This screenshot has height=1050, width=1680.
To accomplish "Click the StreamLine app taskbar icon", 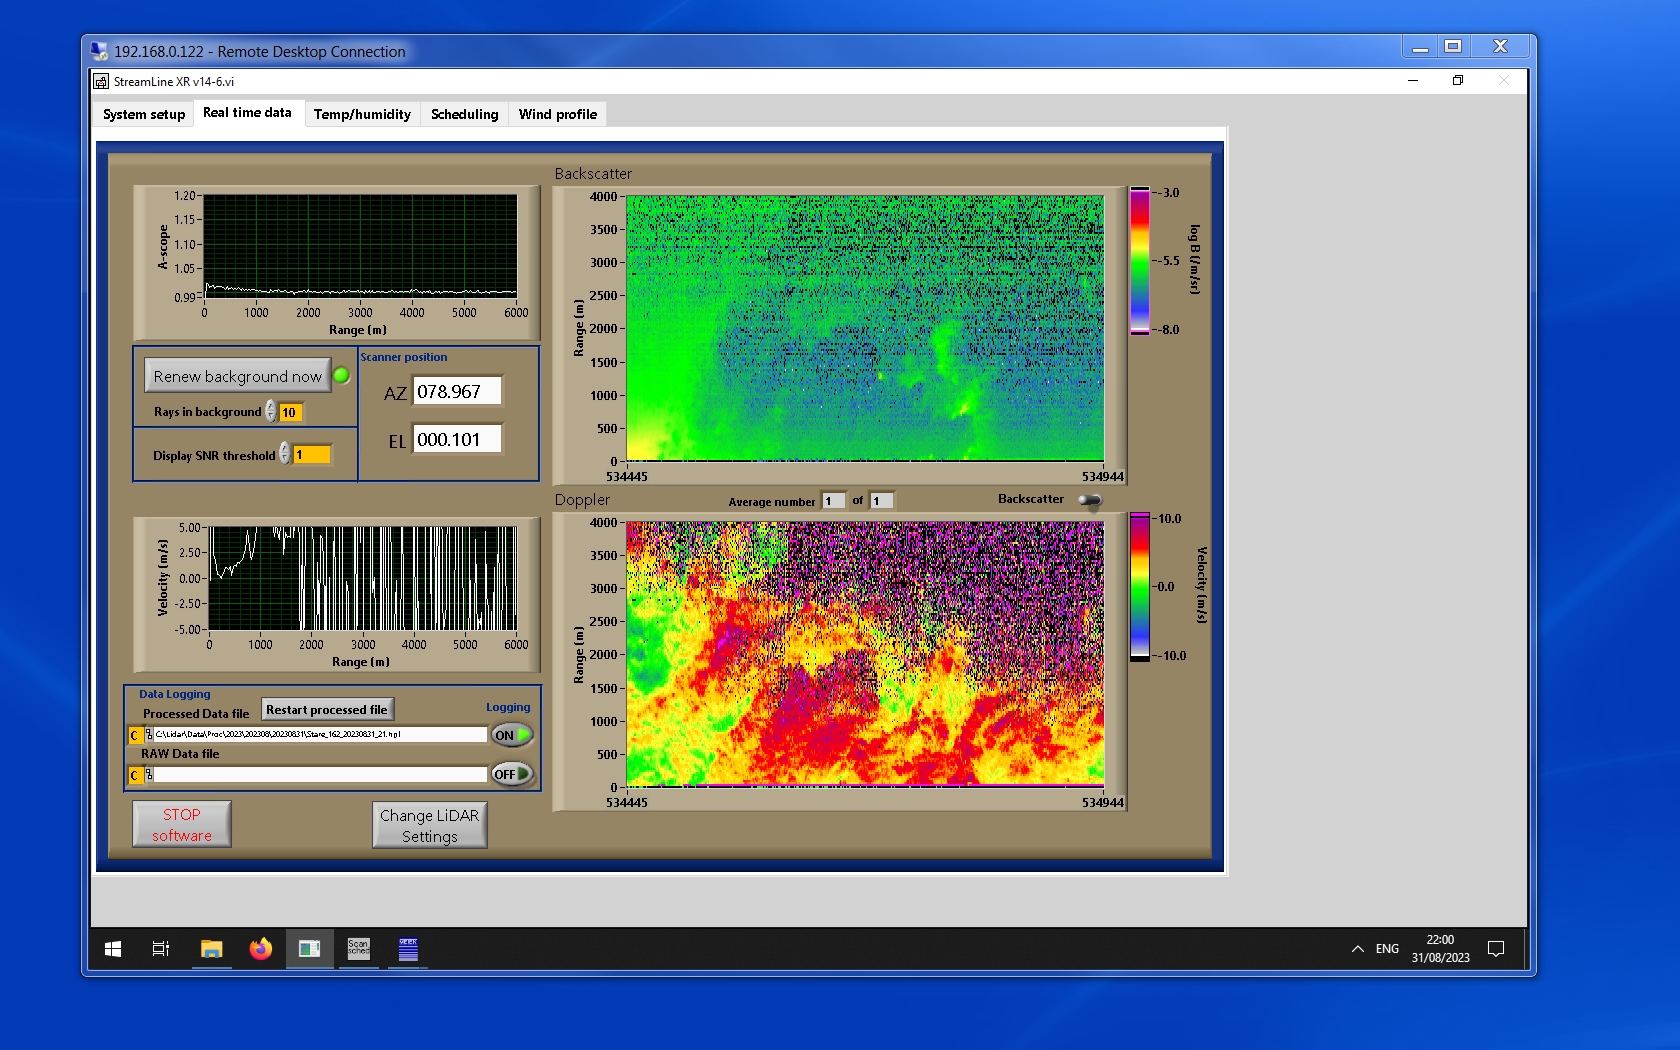I will click(309, 948).
